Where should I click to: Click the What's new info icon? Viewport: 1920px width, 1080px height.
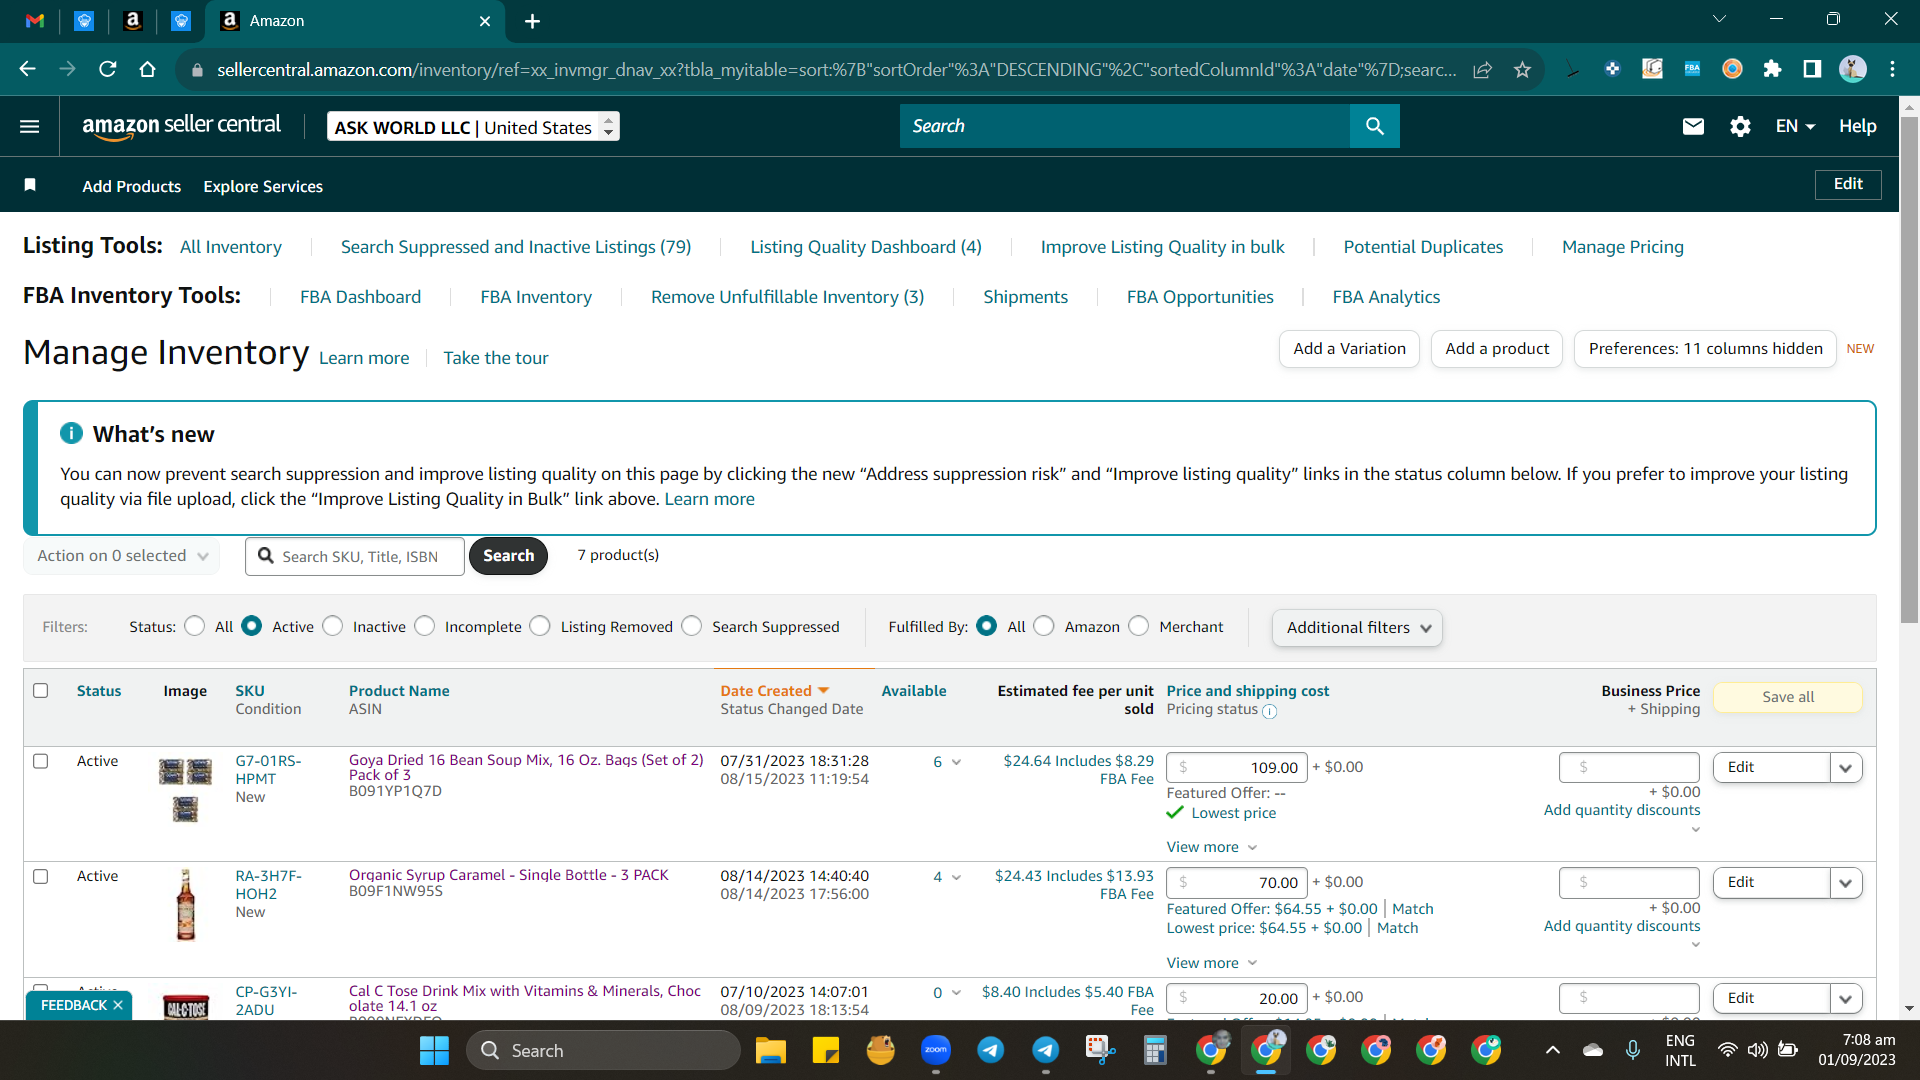pyautogui.click(x=71, y=433)
